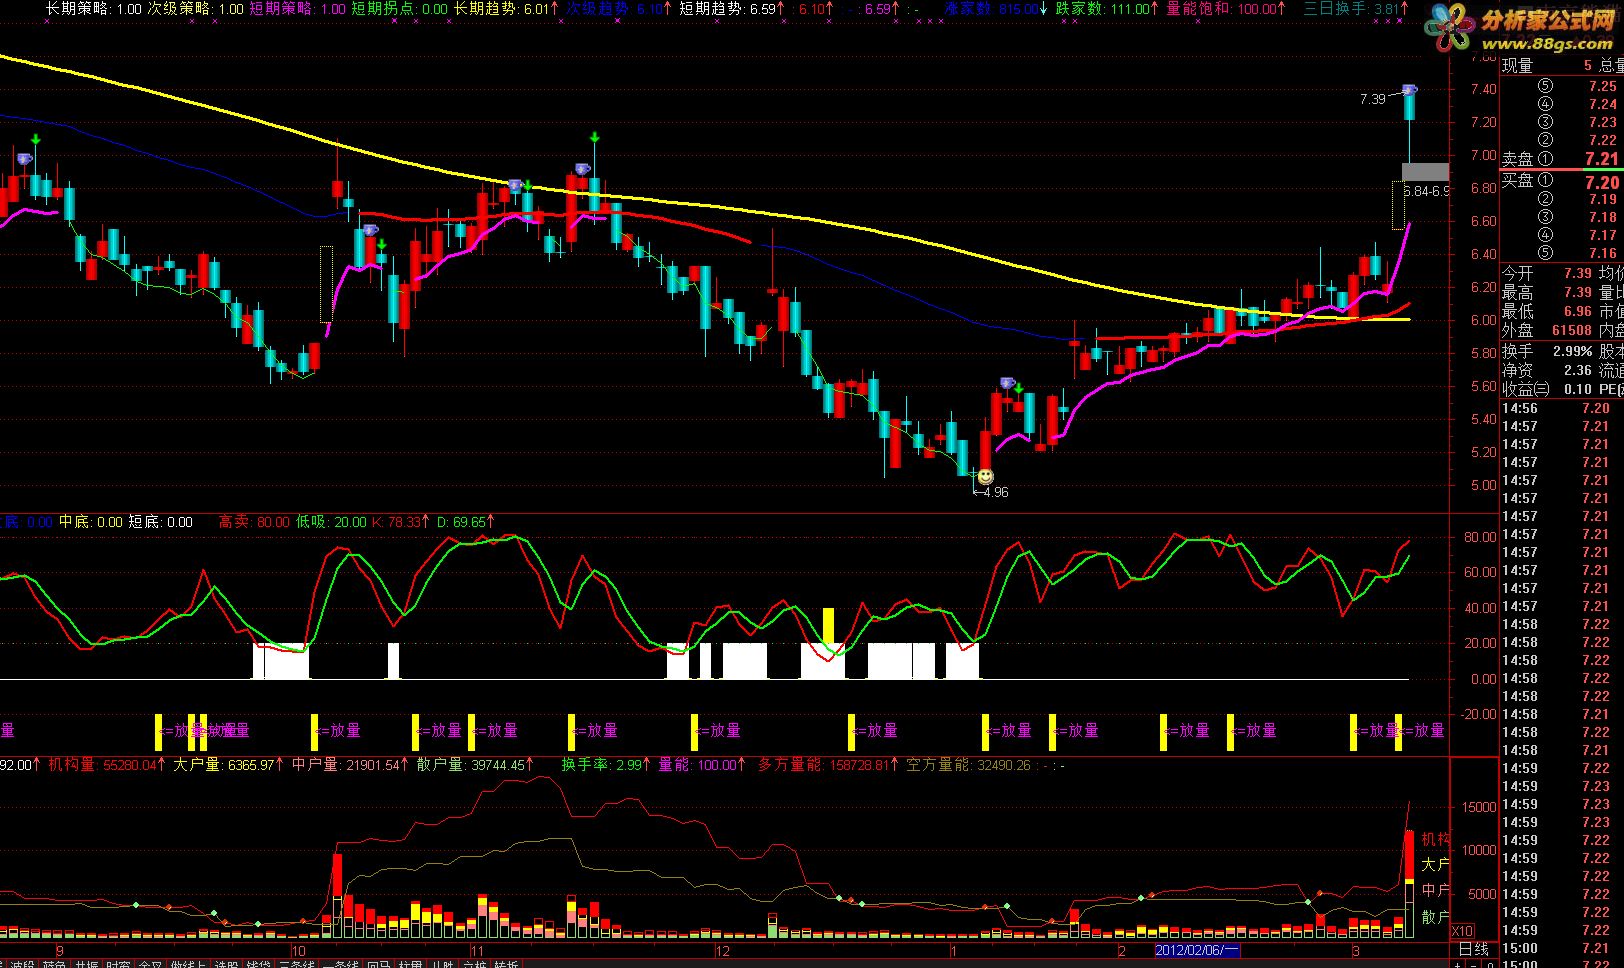Open the 一条线 indicator tab
The height and width of the screenshot is (968, 1624).
point(341,964)
